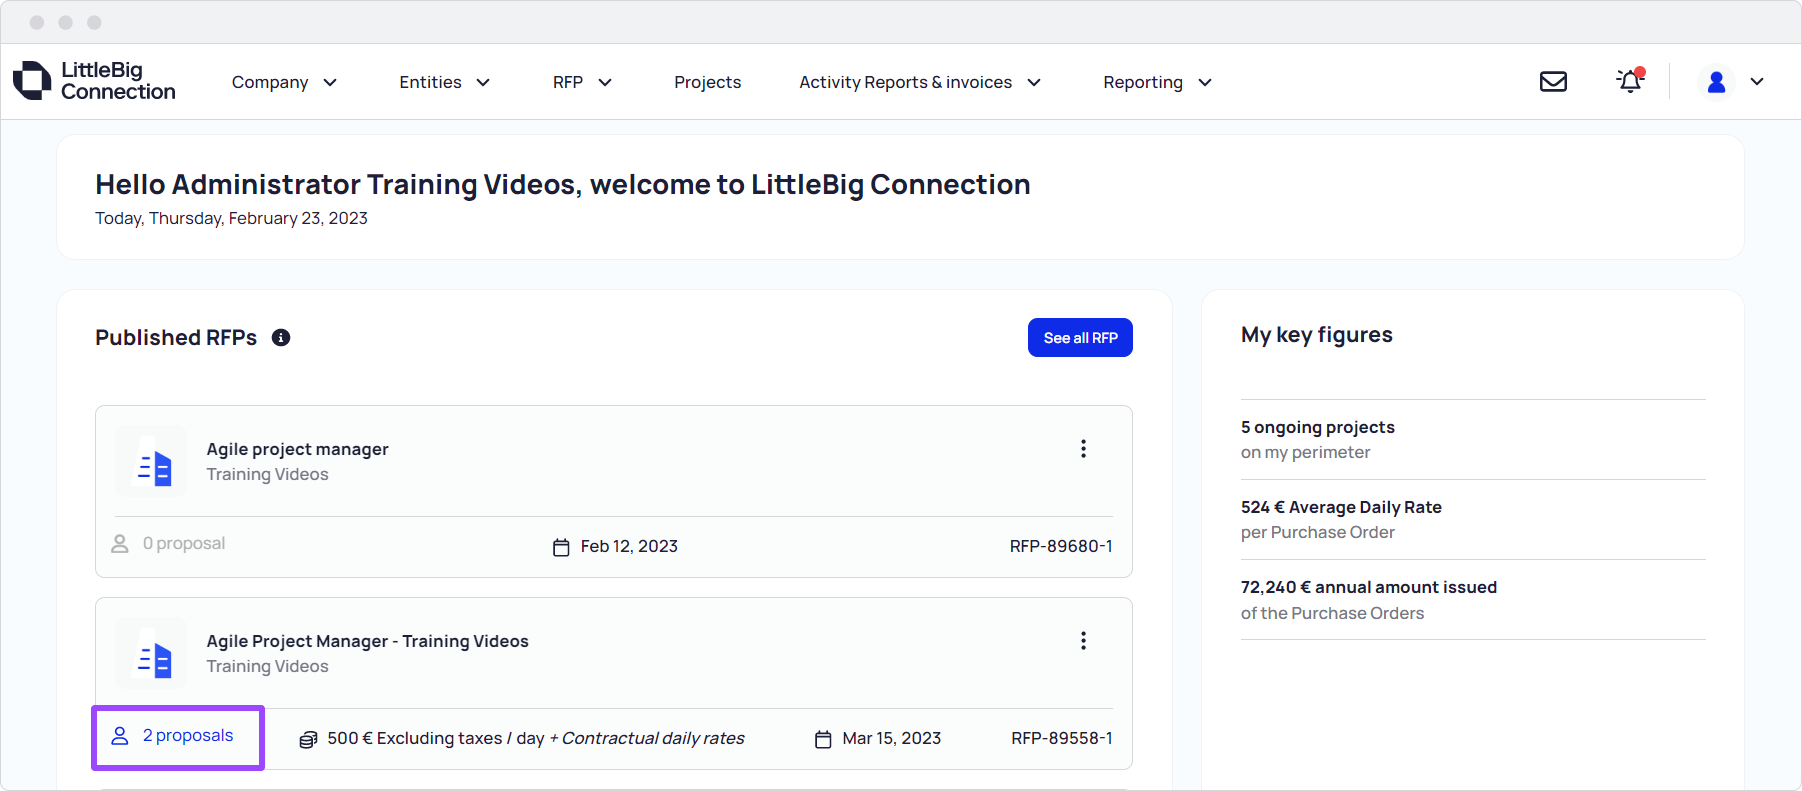Click the person icon beside 0 proposal

tap(120, 544)
